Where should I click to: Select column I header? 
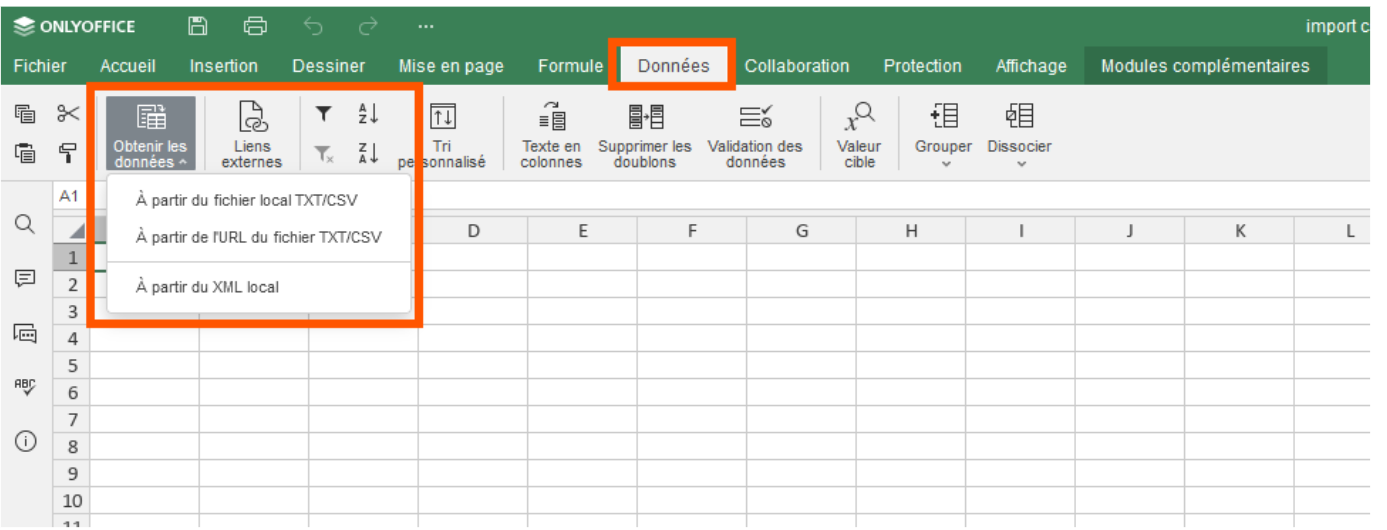coord(1021,231)
